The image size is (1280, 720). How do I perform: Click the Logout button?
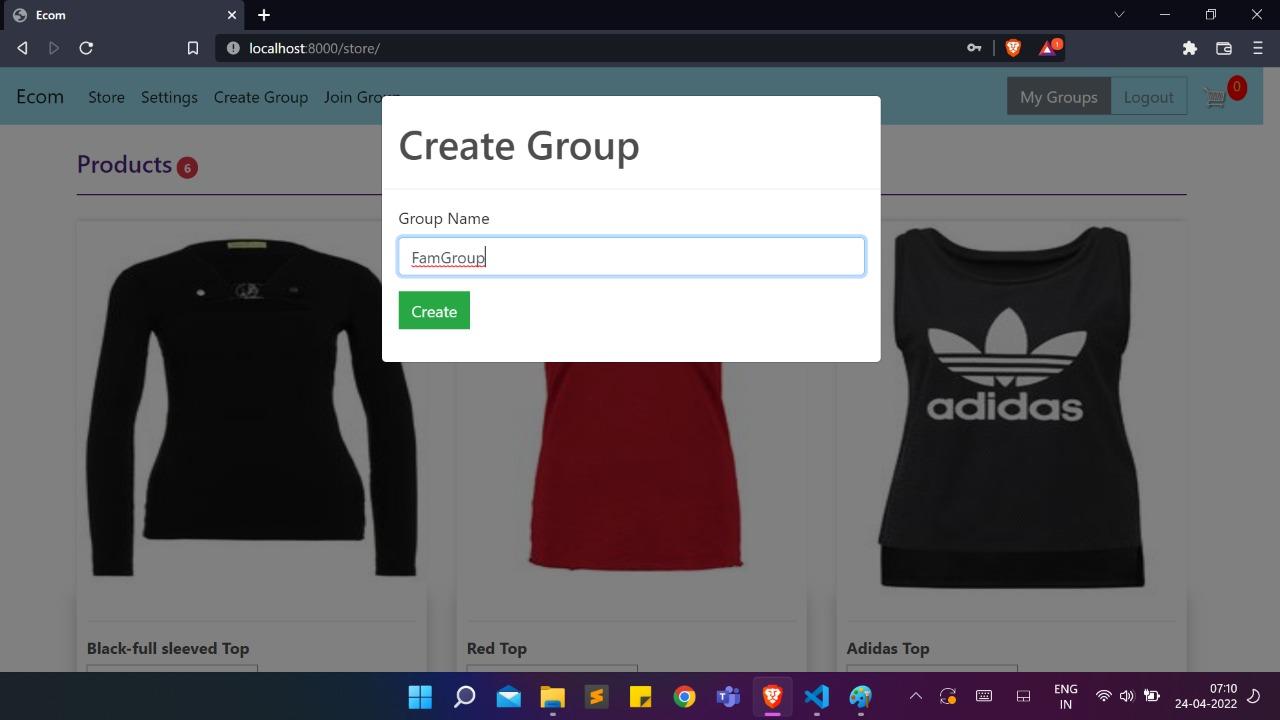click(1149, 97)
